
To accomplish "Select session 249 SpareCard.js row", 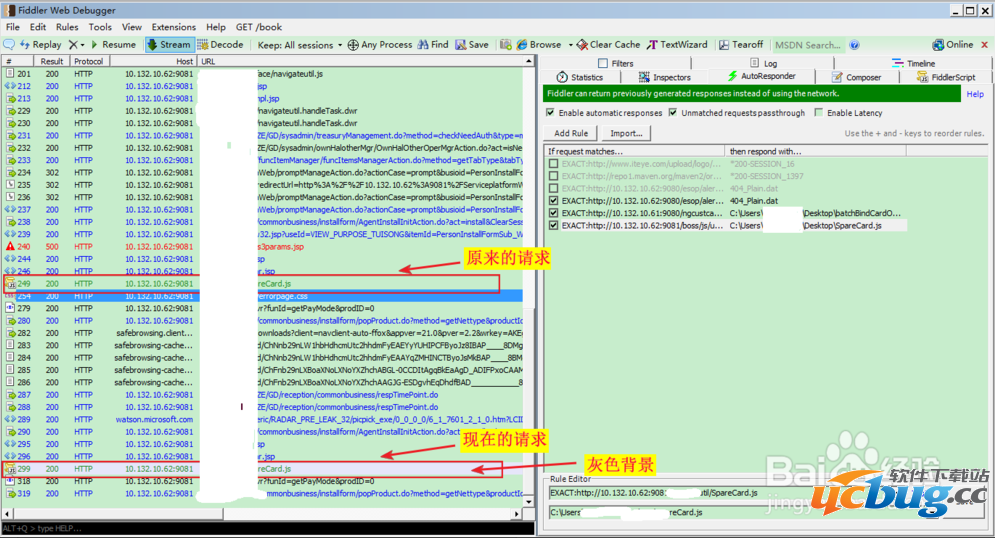I will 263,284.
